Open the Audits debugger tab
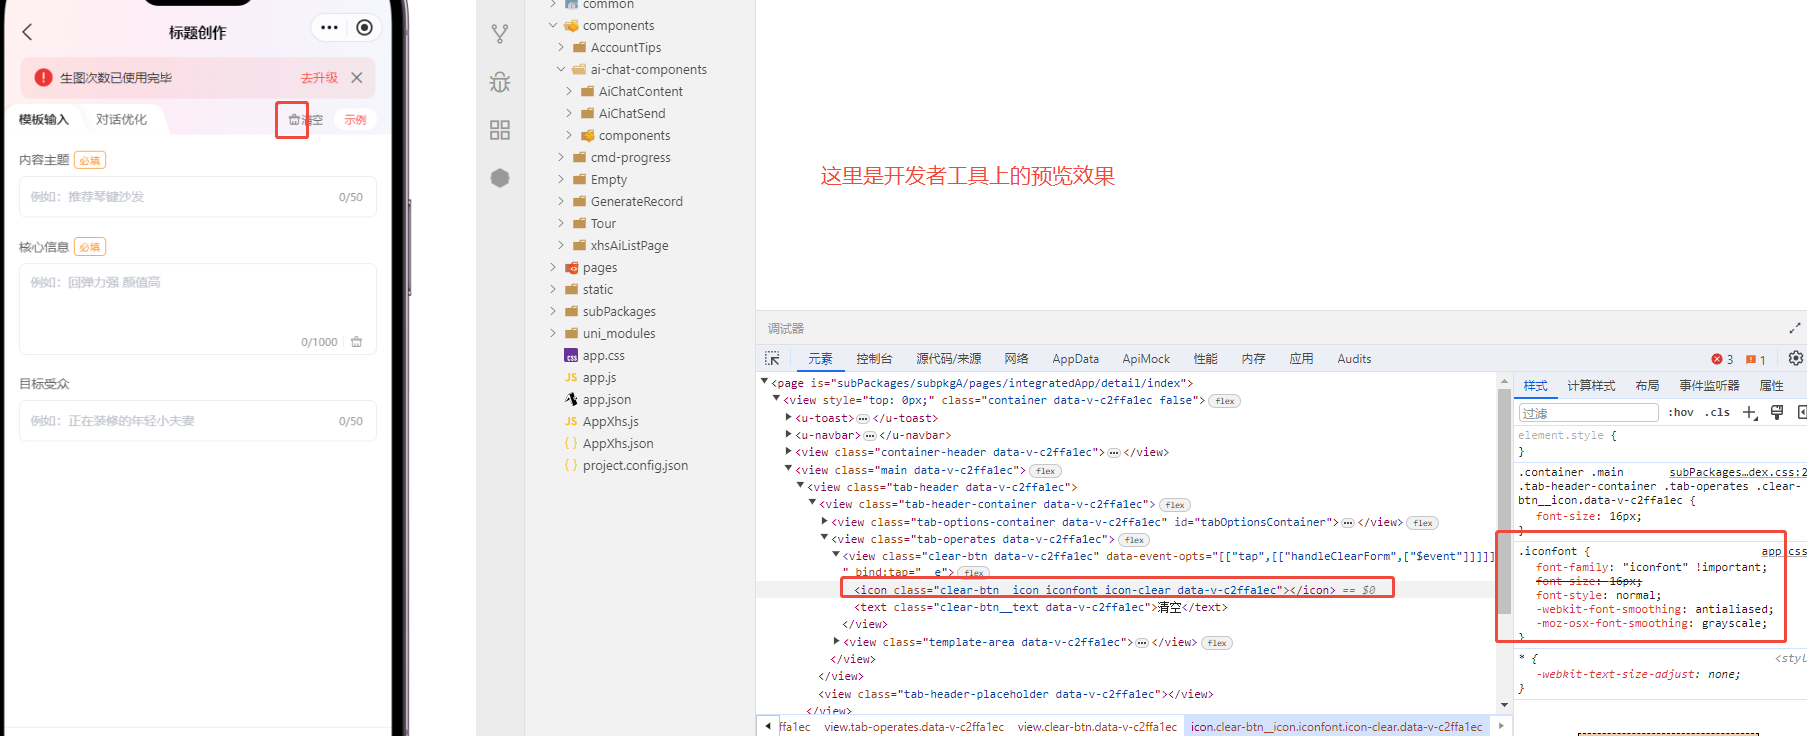Image resolution: width=1807 pixels, height=736 pixels. [1354, 359]
